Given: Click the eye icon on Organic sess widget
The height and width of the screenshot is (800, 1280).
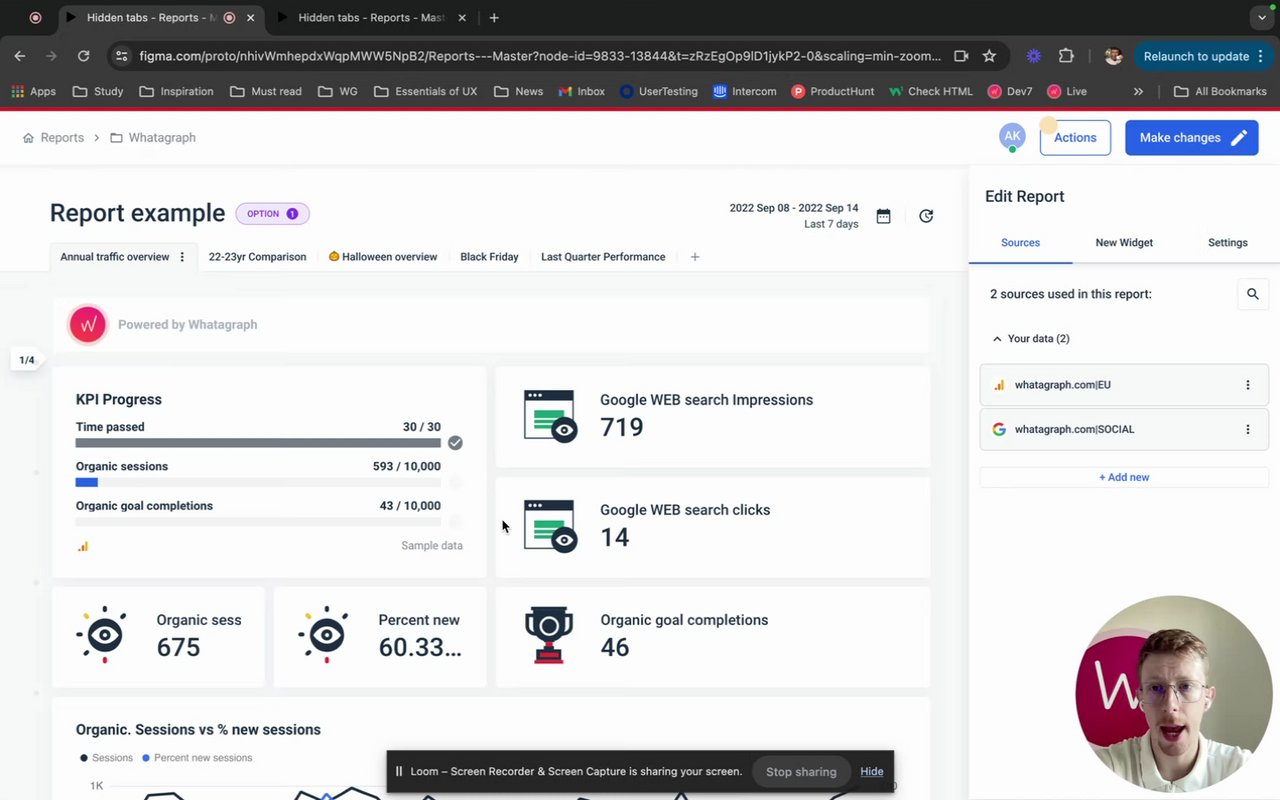Looking at the screenshot, I should tap(102, 634).
